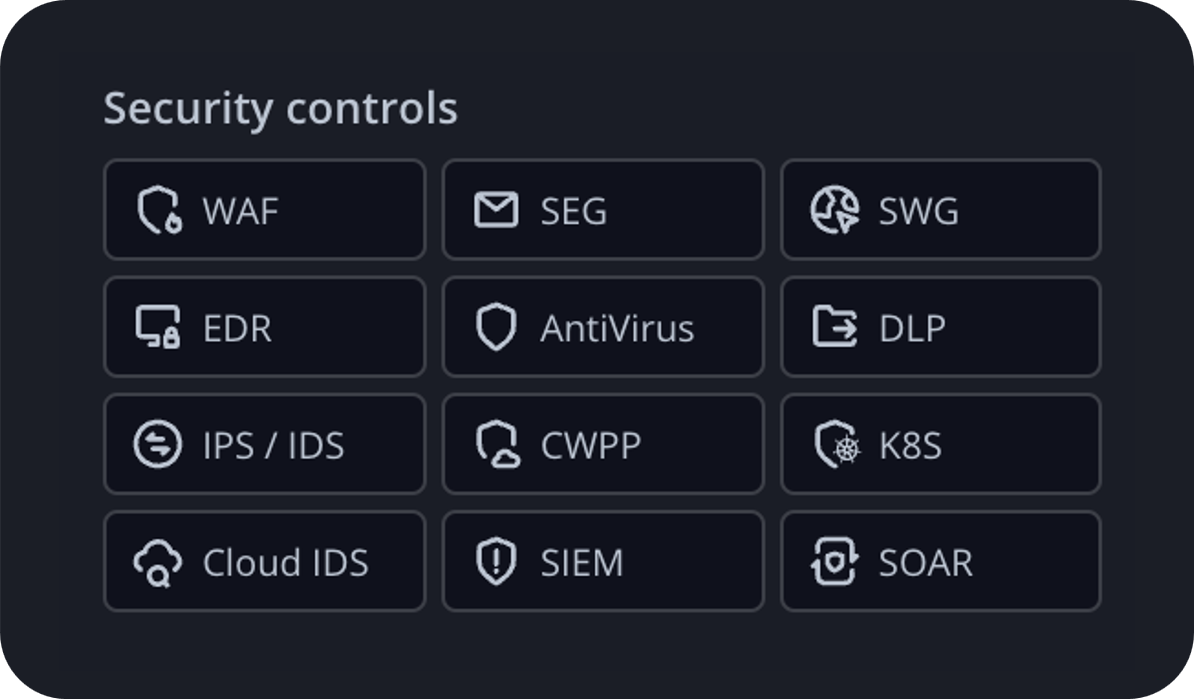Select the folder-export icon beside DLP
The width and height of the screenshot is (1194, 699).
tap(833, 328)
